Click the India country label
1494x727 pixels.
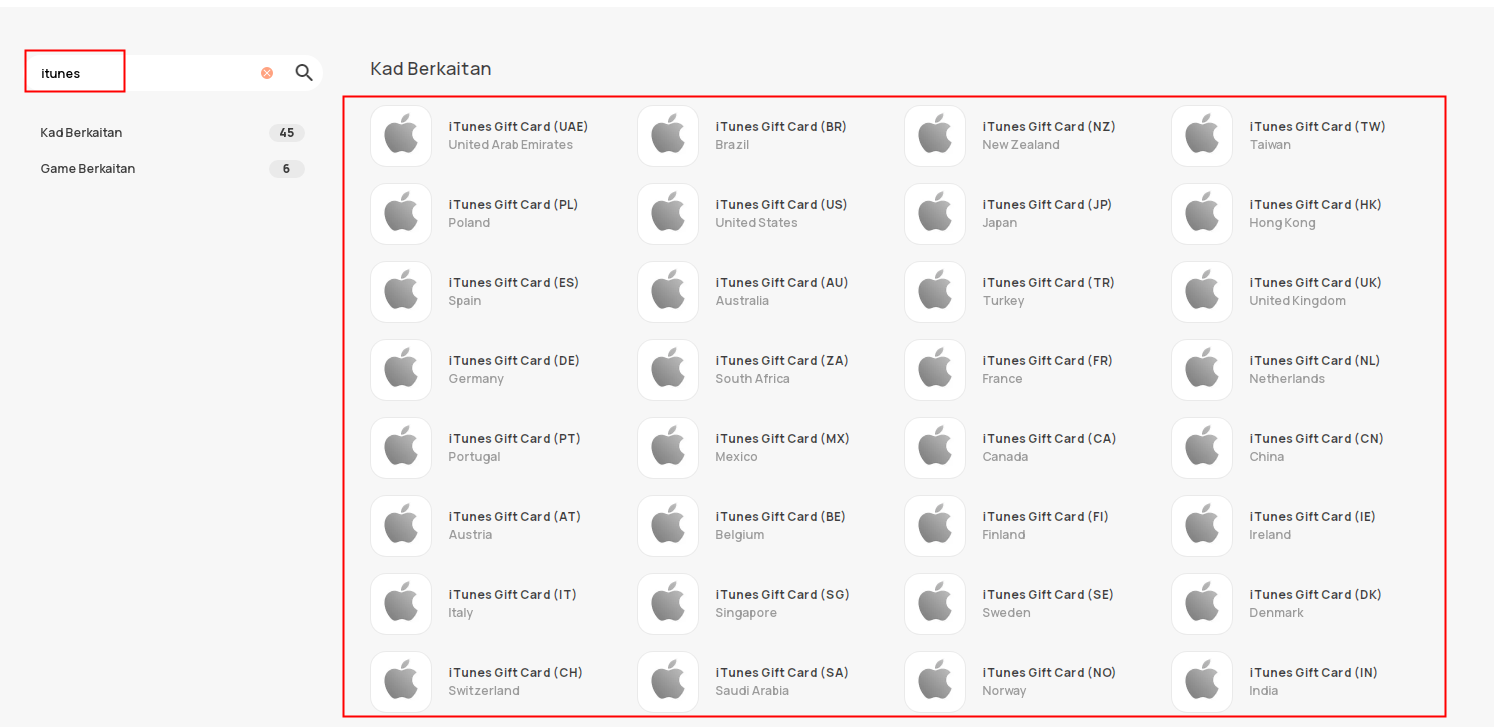1264,691
